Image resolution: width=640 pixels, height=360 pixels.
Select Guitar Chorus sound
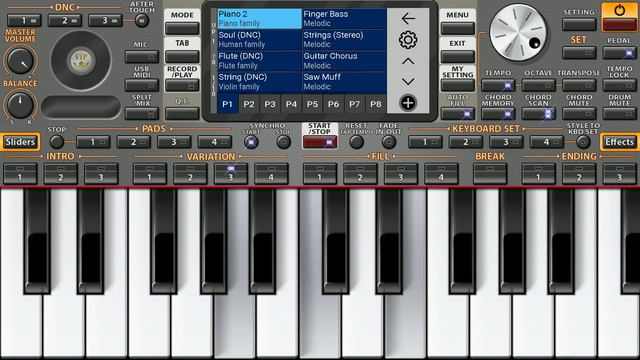click(344, 61)
